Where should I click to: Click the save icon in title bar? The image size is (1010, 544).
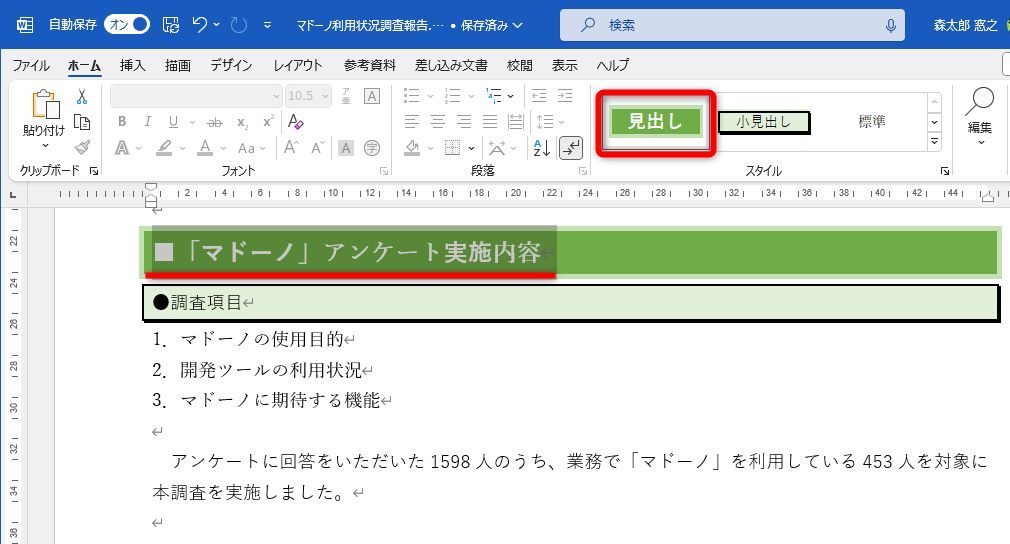[x=171, y=25]
